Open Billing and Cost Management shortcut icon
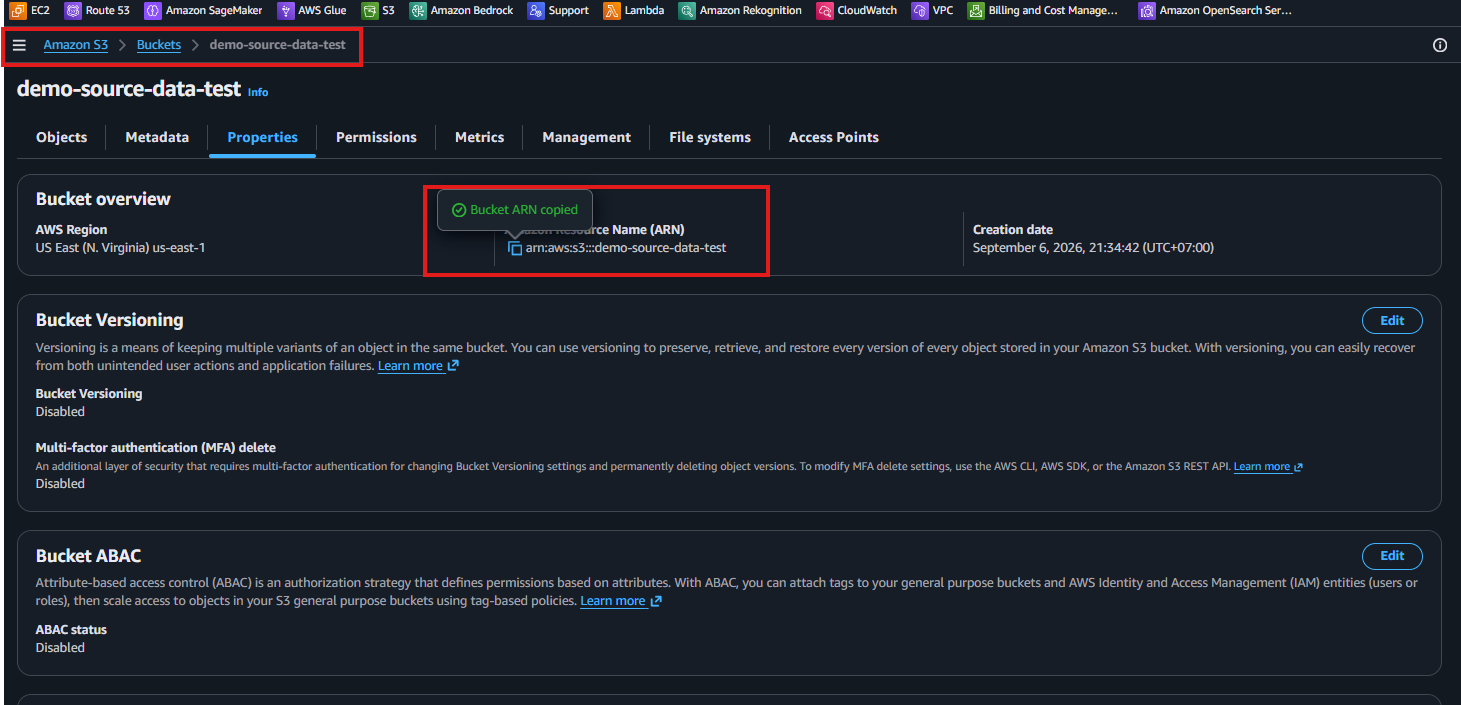 (975, 11)
